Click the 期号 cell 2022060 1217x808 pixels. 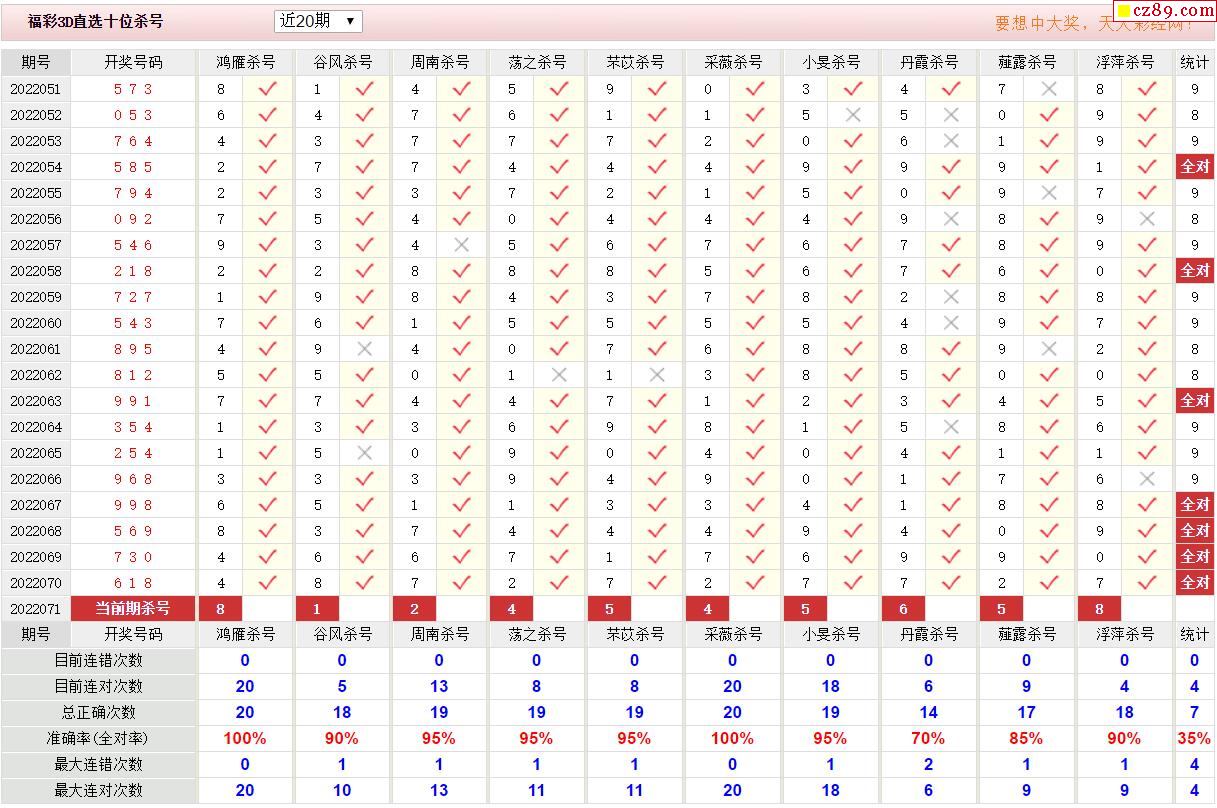36,323
